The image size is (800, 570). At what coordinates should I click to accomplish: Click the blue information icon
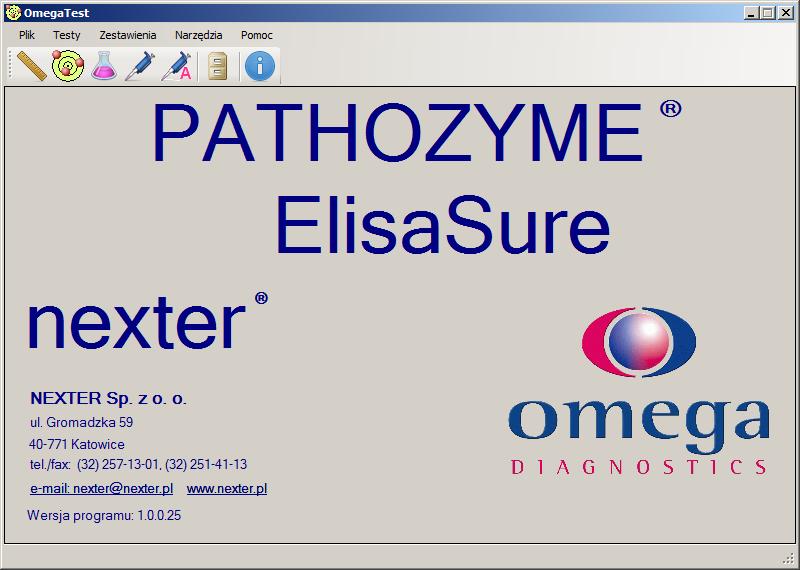(260, 67)
